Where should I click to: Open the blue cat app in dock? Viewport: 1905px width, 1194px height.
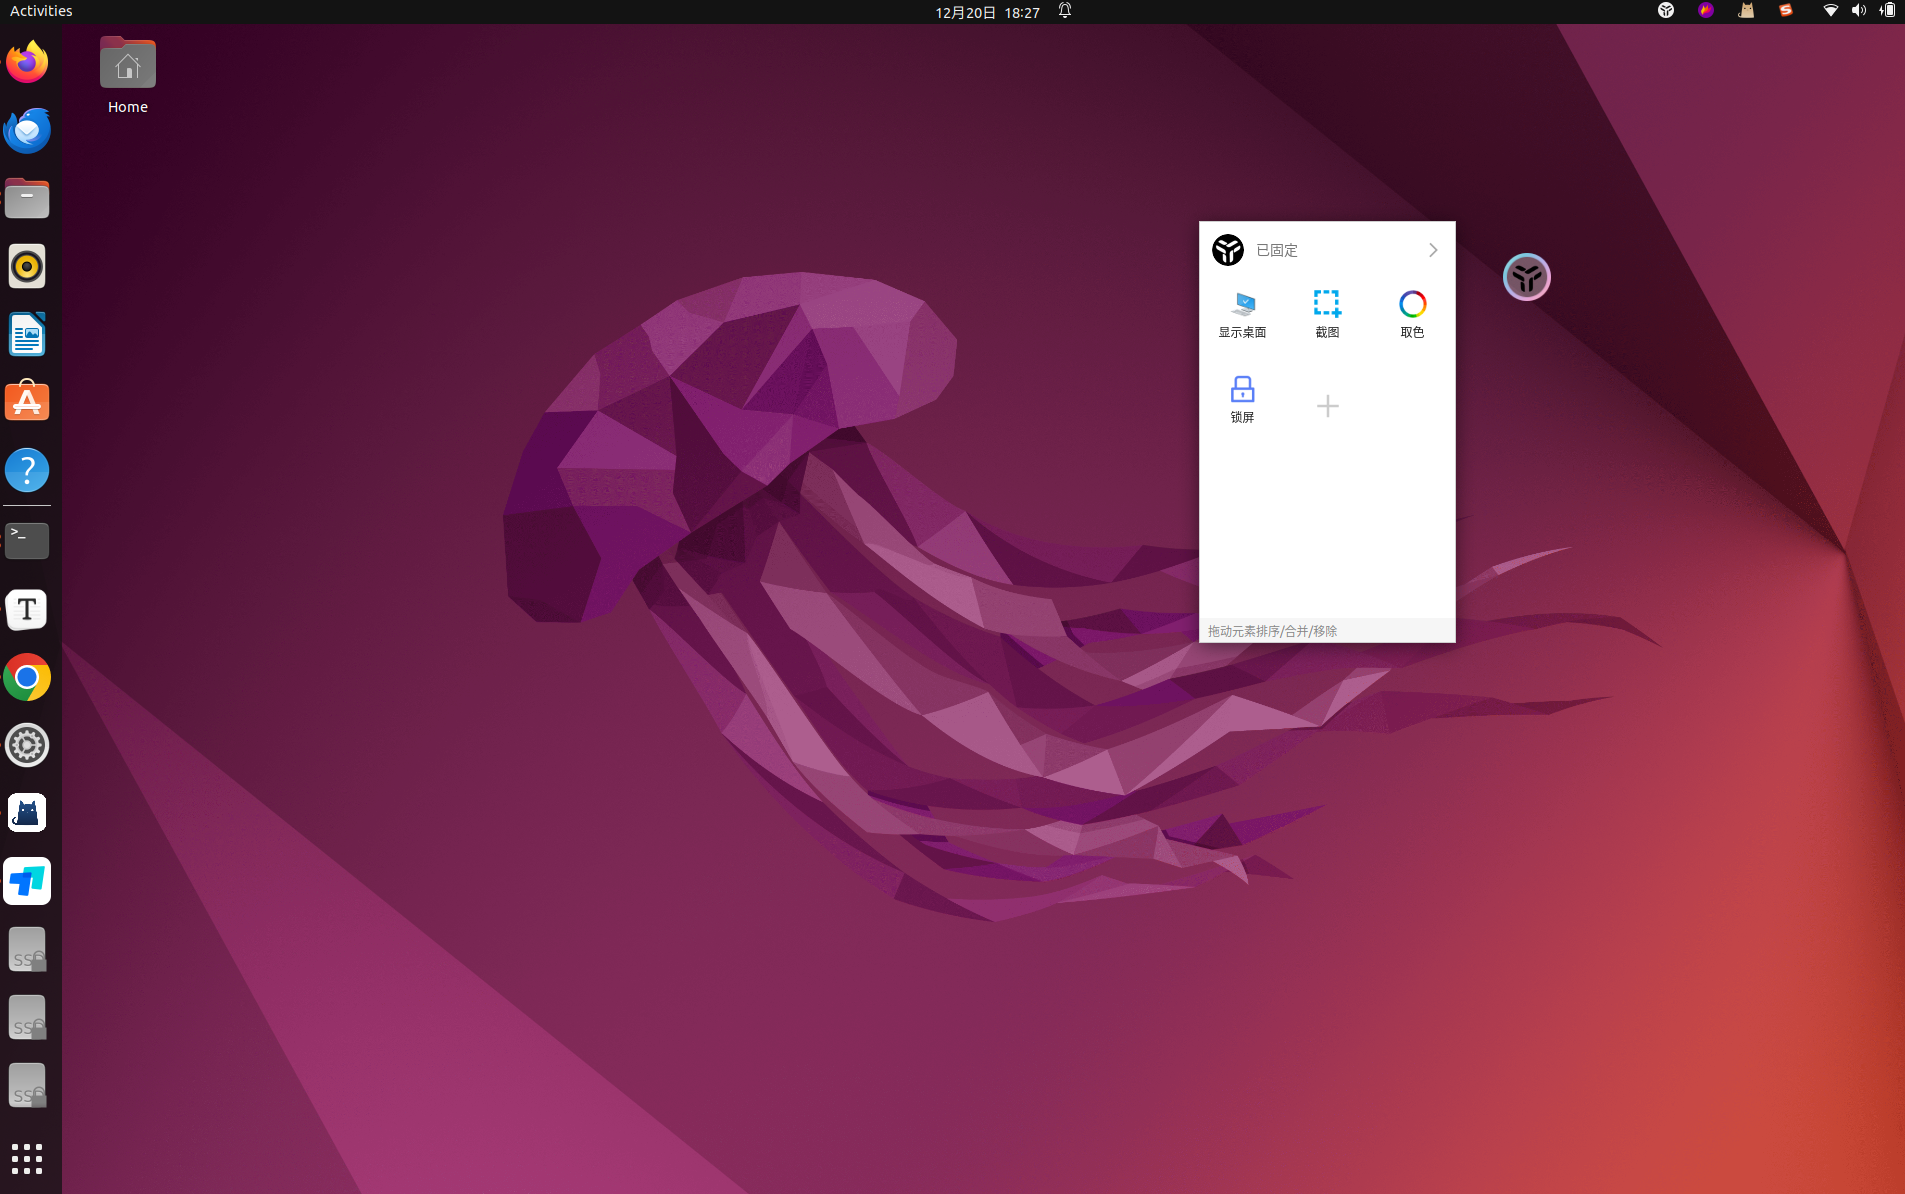point(27,813)
